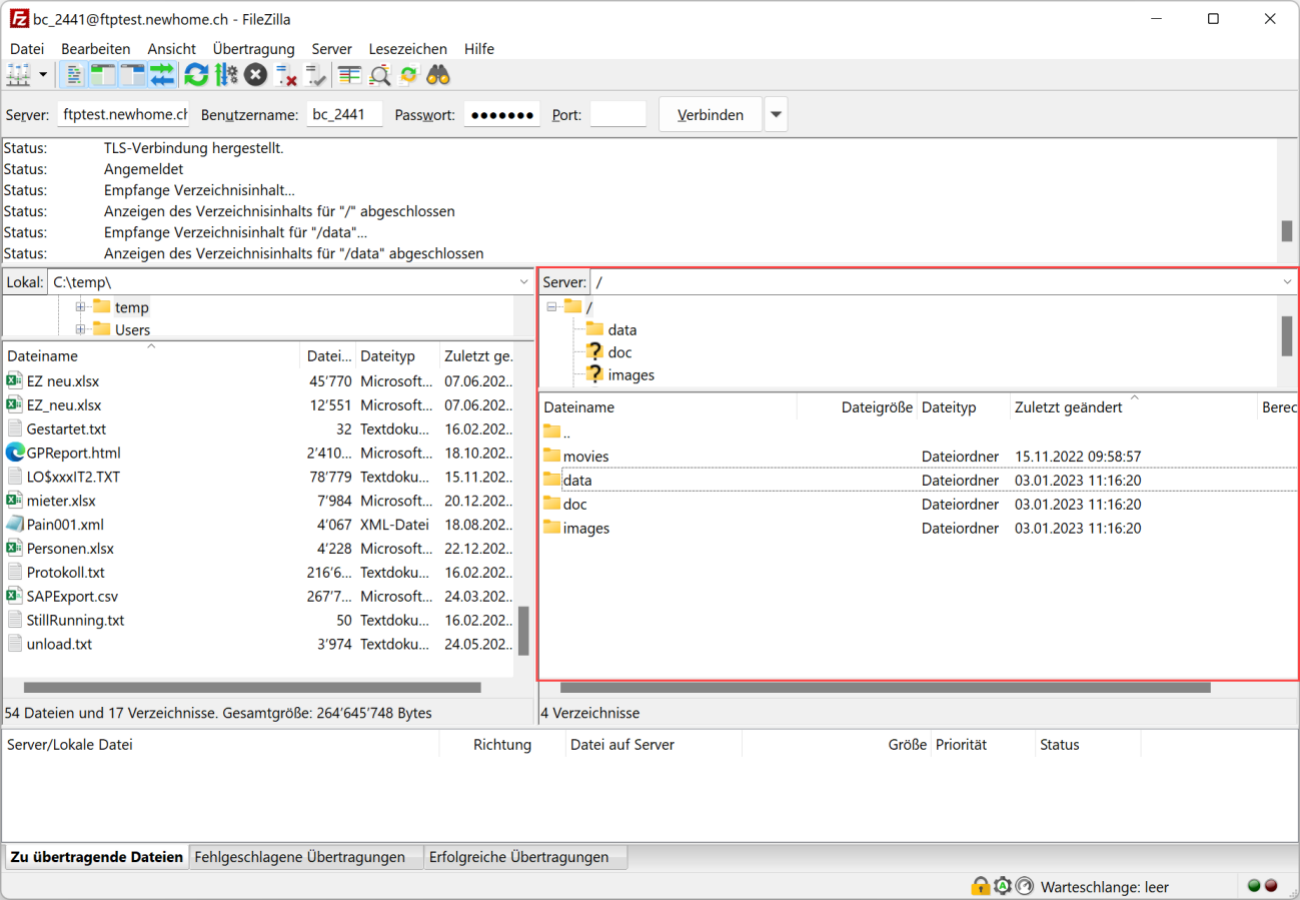Reconnect to the last server

[316, 74]
